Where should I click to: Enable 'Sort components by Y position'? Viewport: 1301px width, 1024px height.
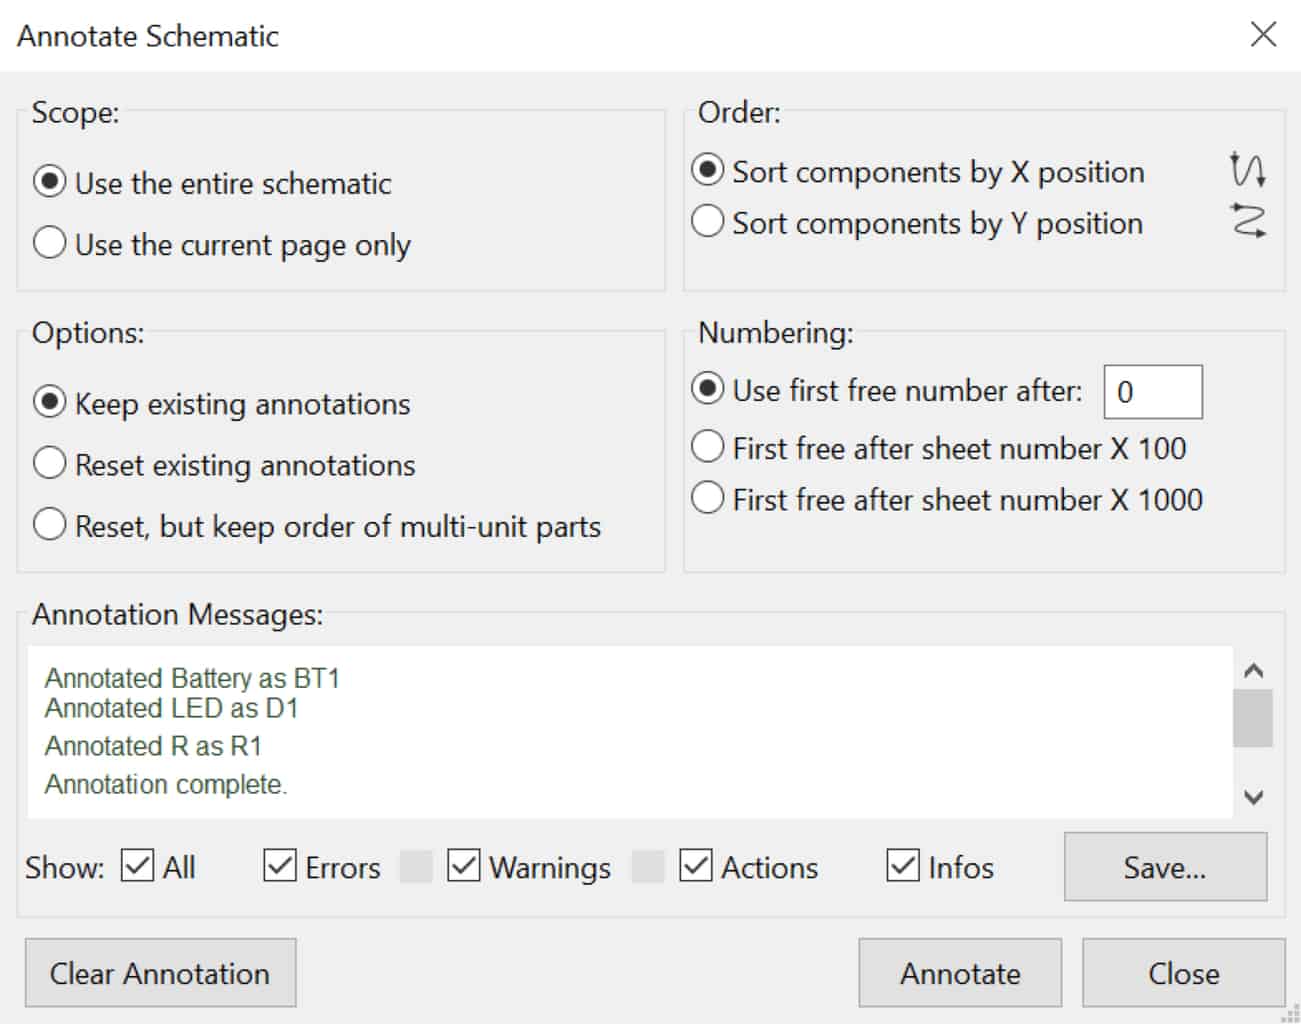point(707,220)
